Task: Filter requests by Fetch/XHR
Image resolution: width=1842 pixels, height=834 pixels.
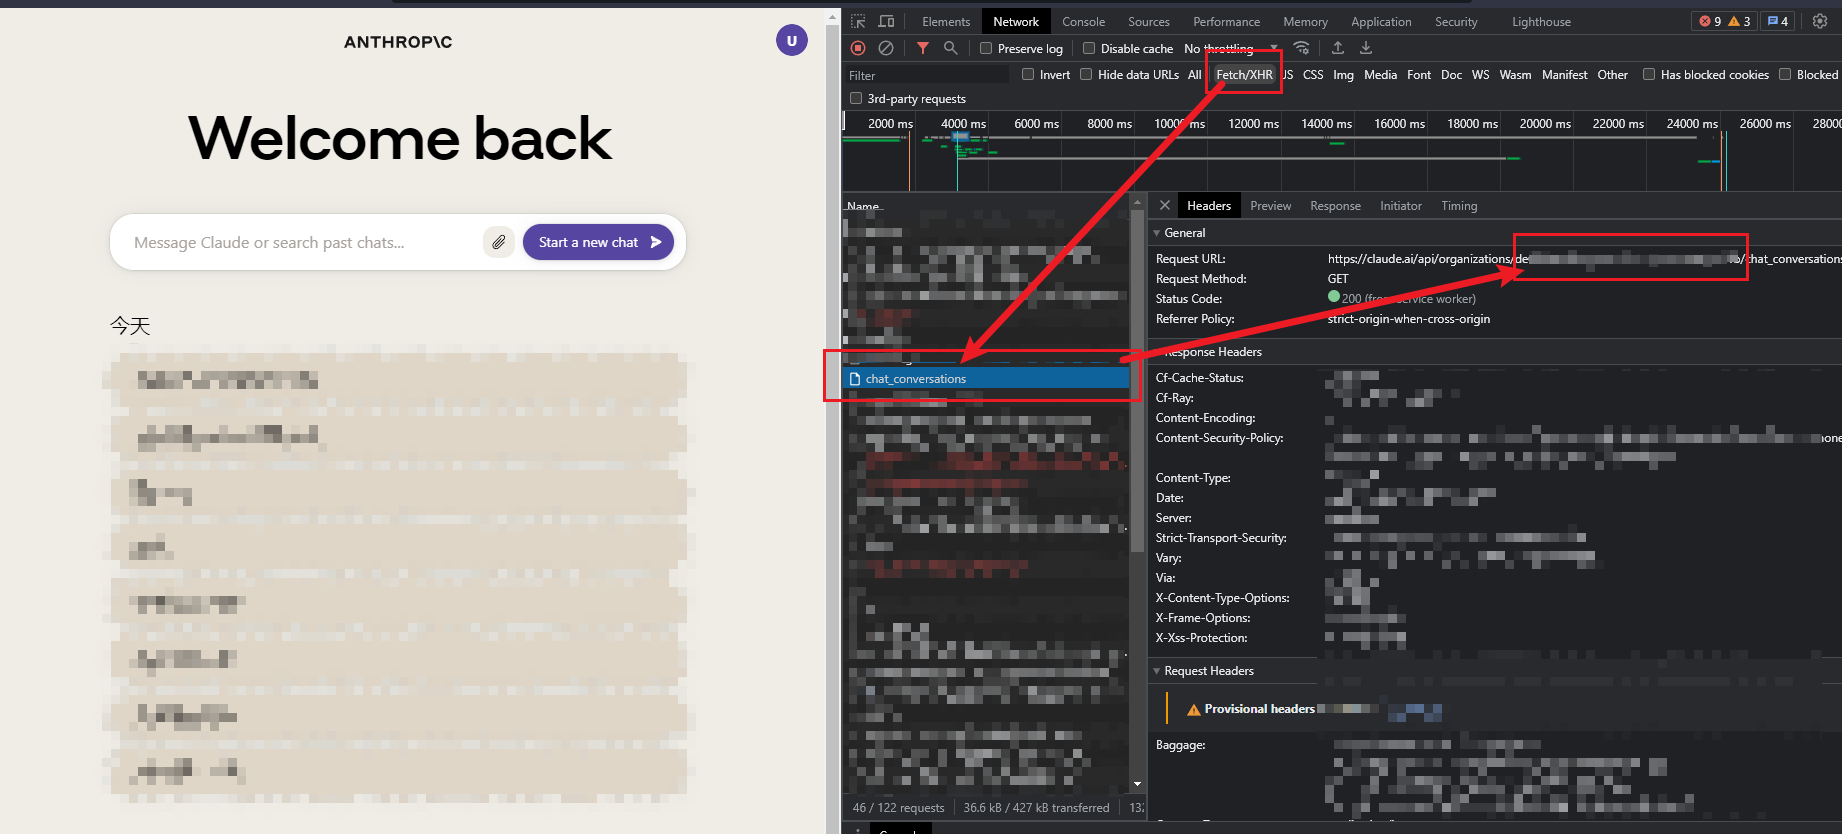Action: (1244, 74)
